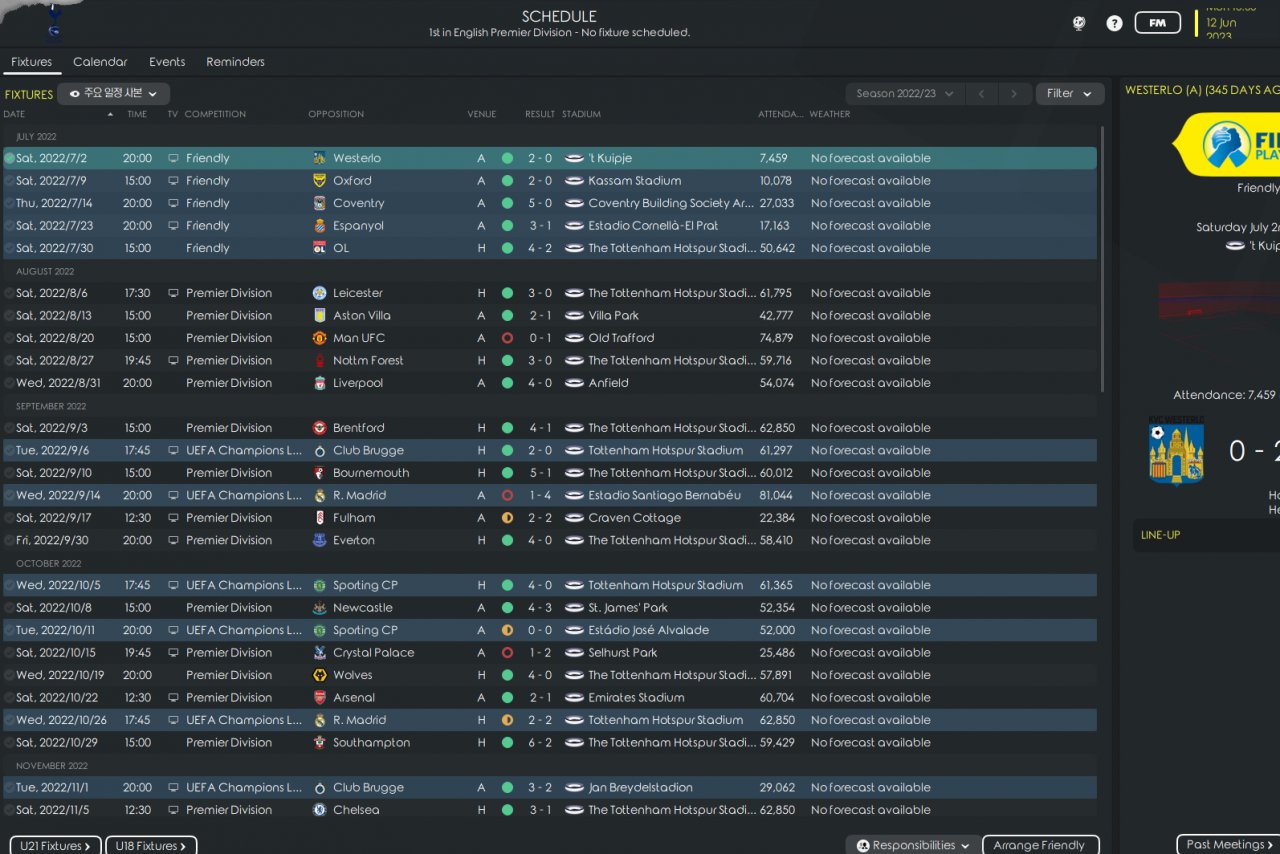The image size is (1280, 854).
Task: Open Season 2022/23 dropdown
Action: tap(905, 94)
